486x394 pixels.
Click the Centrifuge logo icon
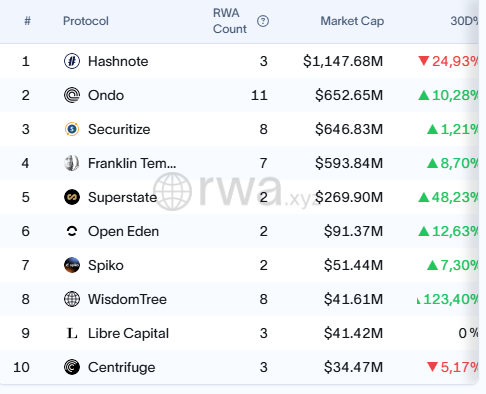pos(72,367)
